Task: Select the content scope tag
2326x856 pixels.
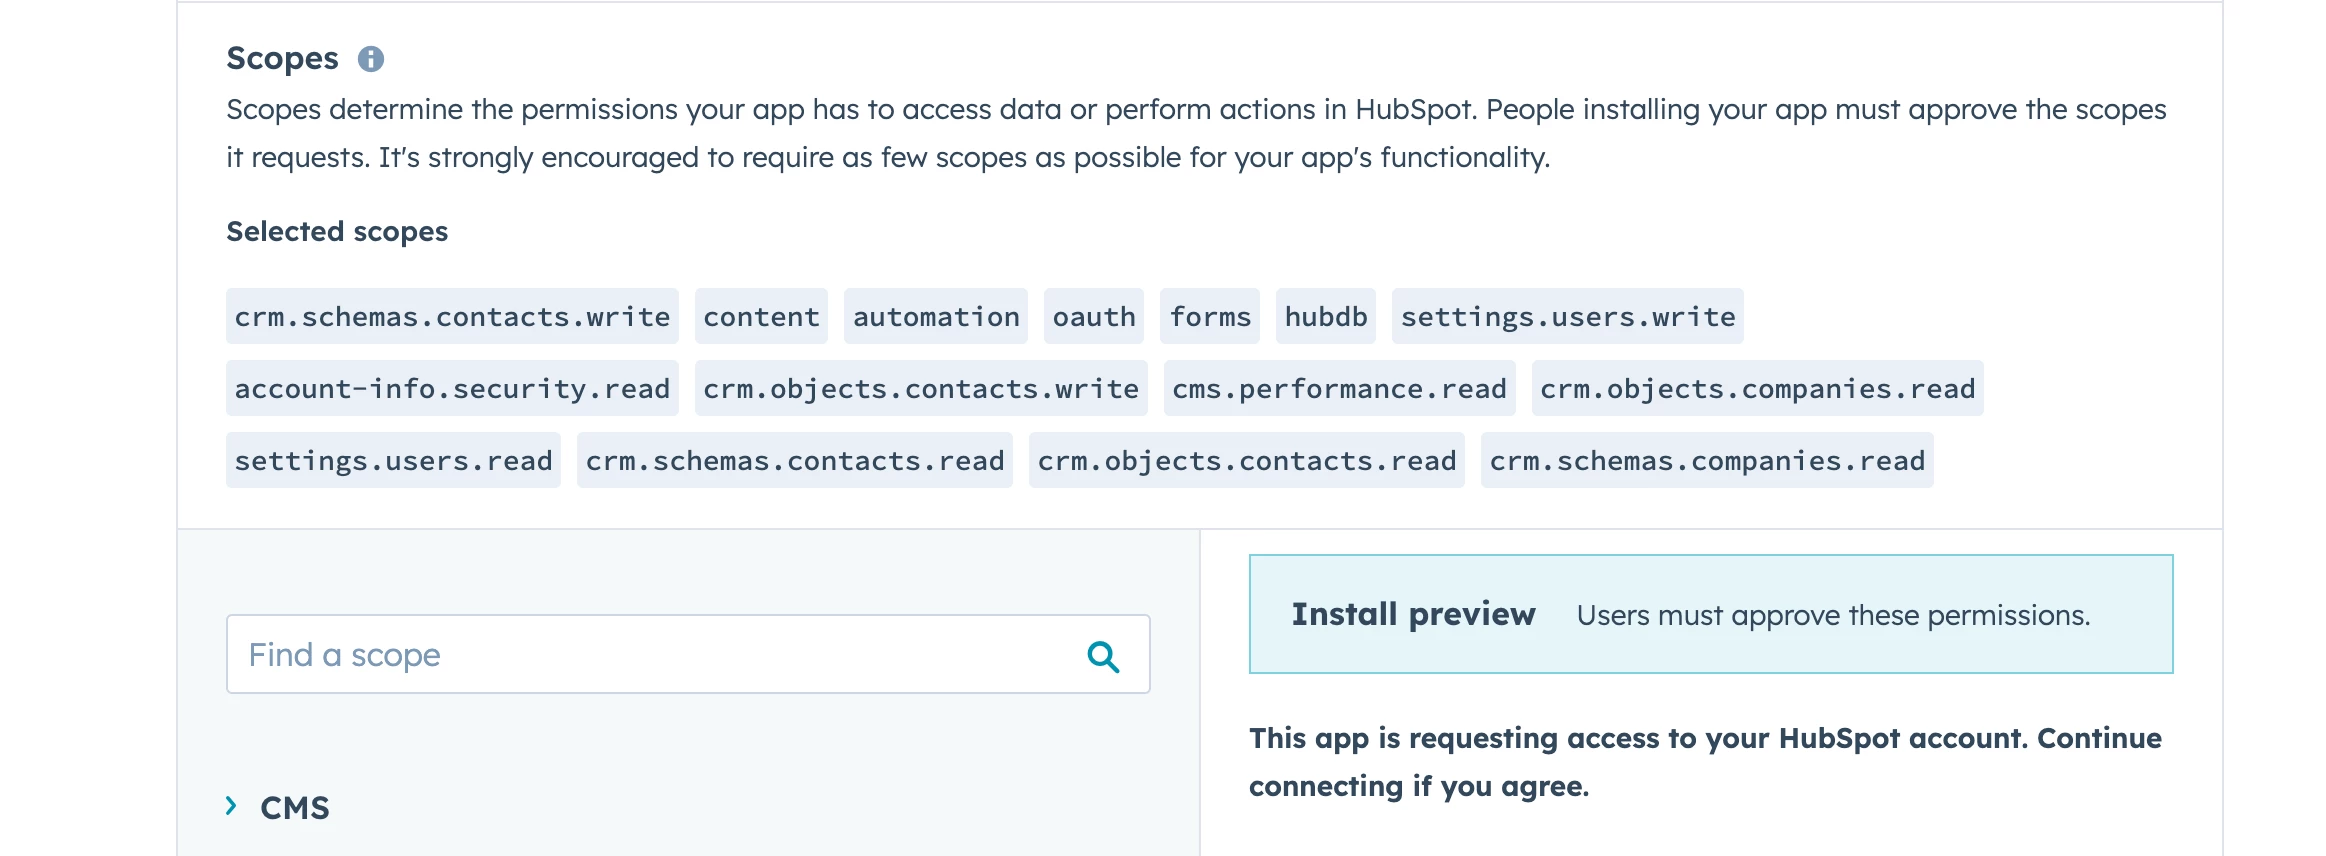Action: click(x=761, y=317)
